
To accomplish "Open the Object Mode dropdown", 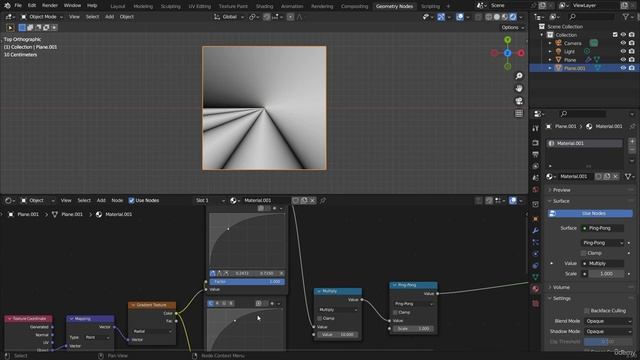I will coord(42,17).
